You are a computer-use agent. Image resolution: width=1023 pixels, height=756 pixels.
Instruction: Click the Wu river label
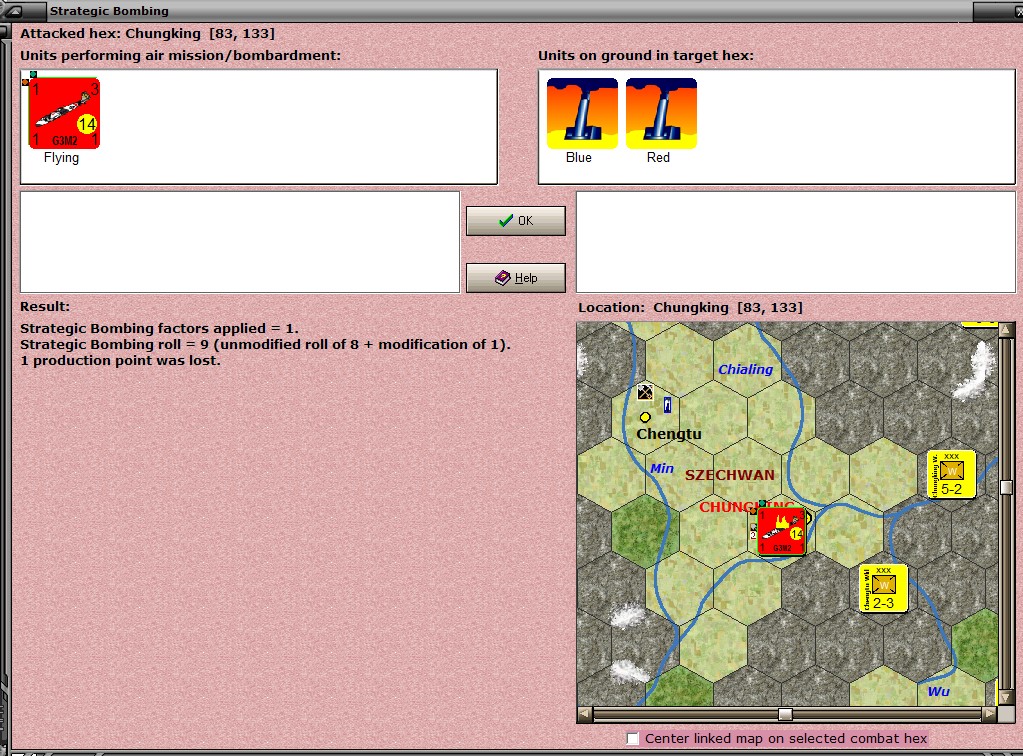click(x=938, y=691)
